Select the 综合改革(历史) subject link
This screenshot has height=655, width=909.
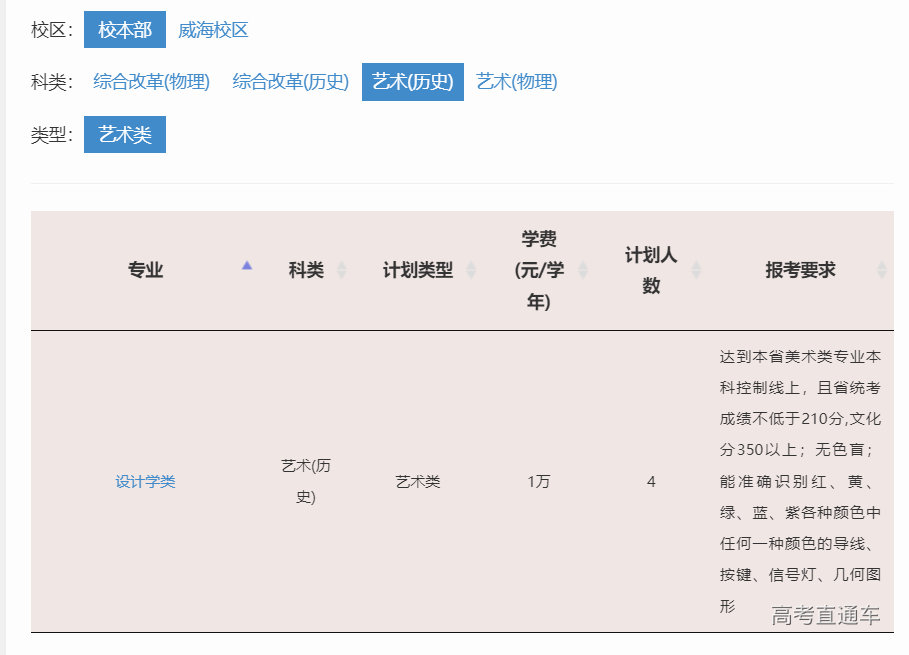tap(290, 81)
